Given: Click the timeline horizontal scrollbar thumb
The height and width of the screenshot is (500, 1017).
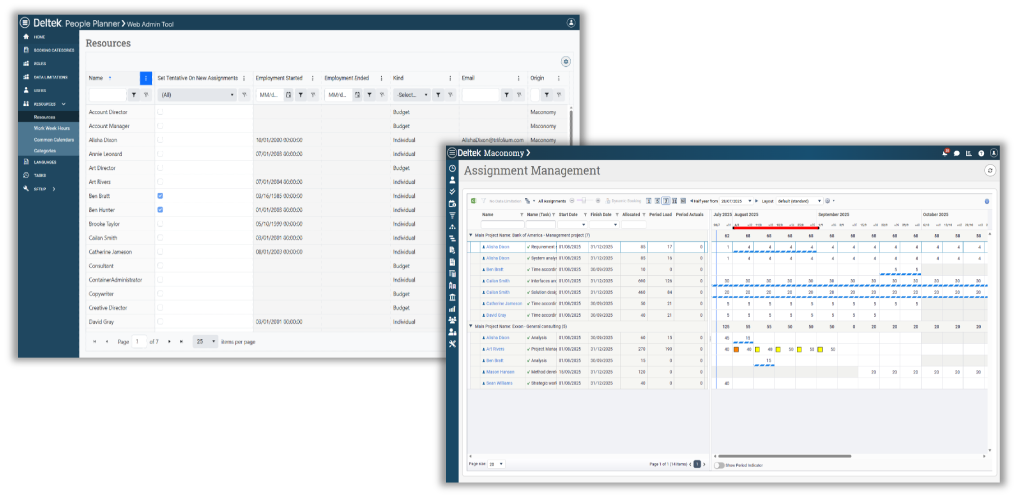Looking at the screenshot, I should click(784, 457).
